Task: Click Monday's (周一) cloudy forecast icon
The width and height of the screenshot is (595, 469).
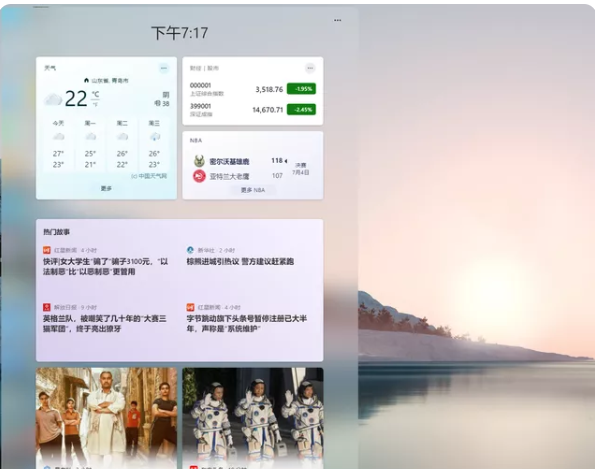Action: (90, 137)
